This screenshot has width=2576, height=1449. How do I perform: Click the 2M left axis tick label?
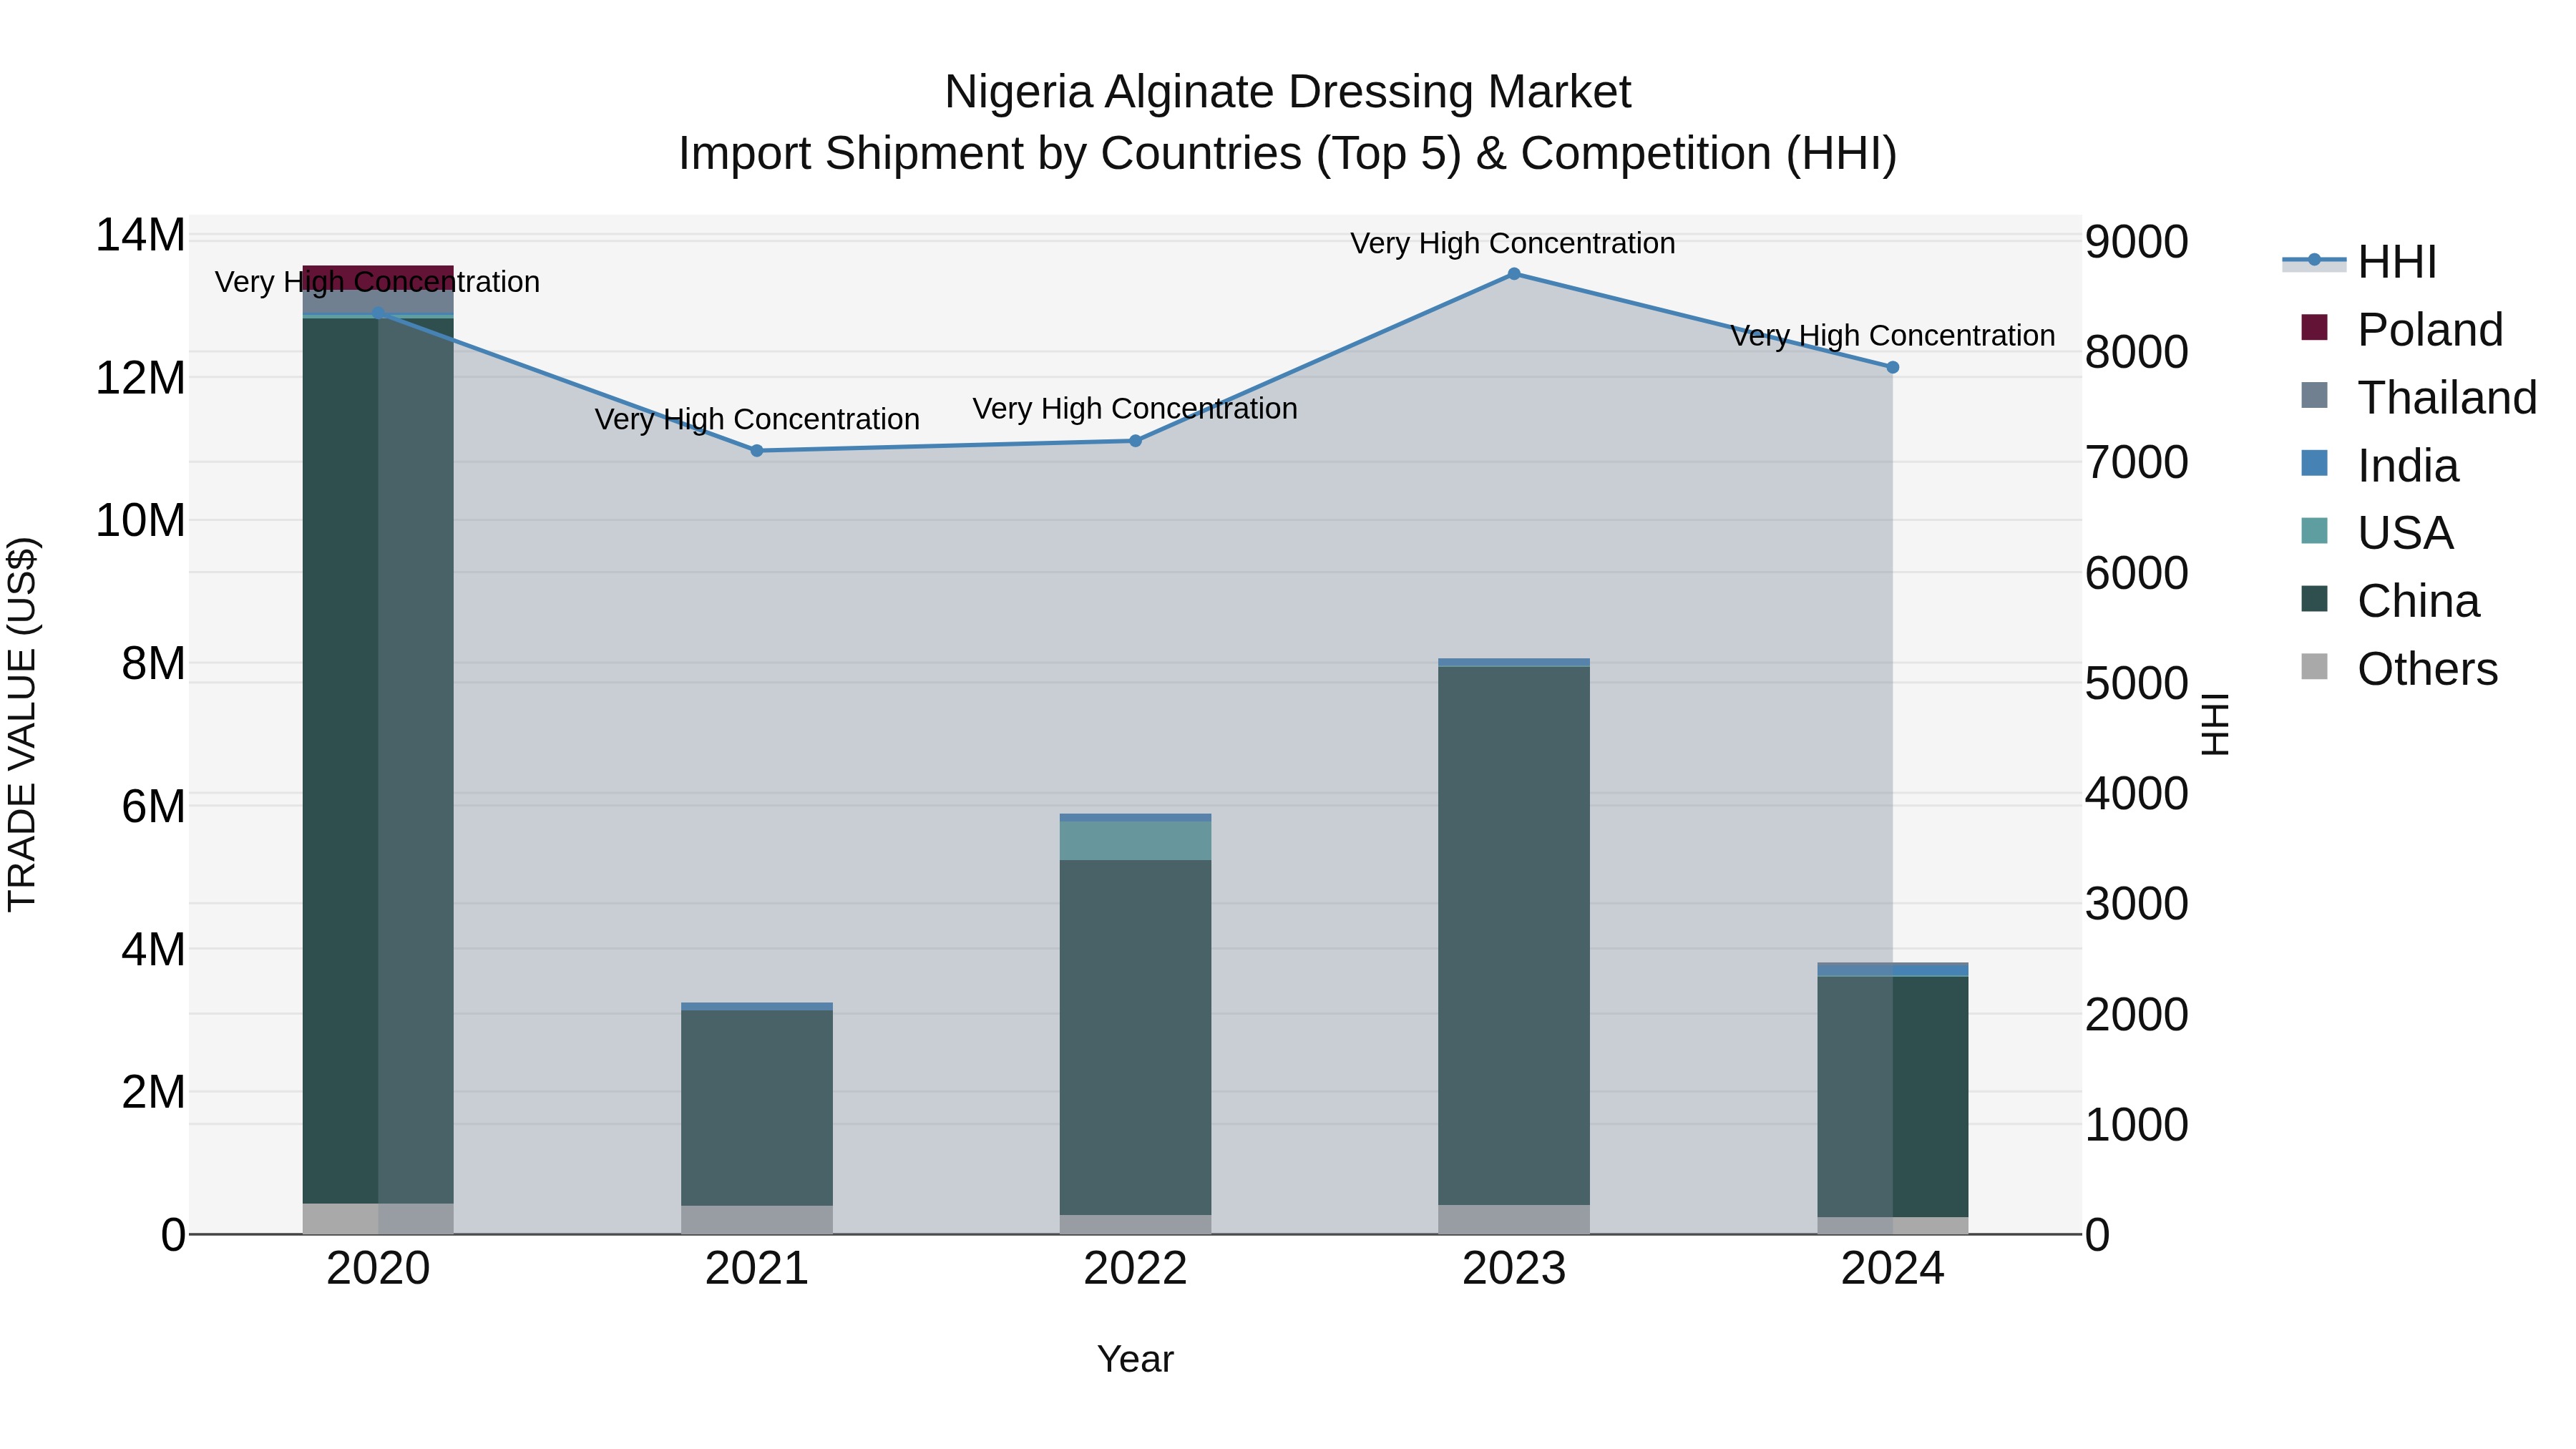click(154, 1093)
